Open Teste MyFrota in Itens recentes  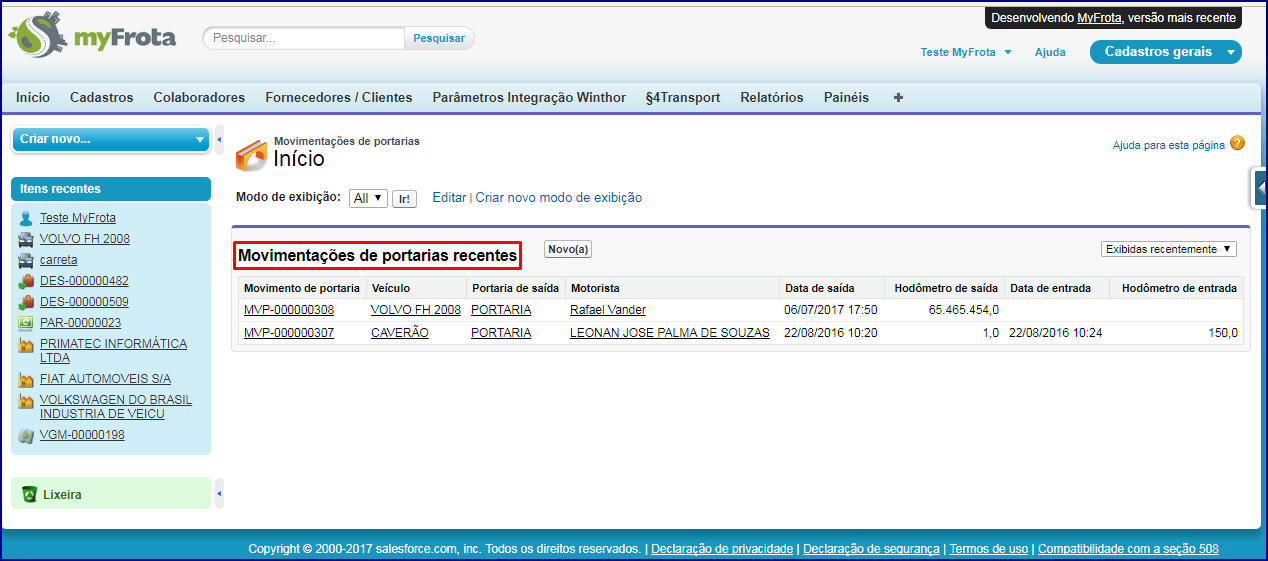click(78, 218)
